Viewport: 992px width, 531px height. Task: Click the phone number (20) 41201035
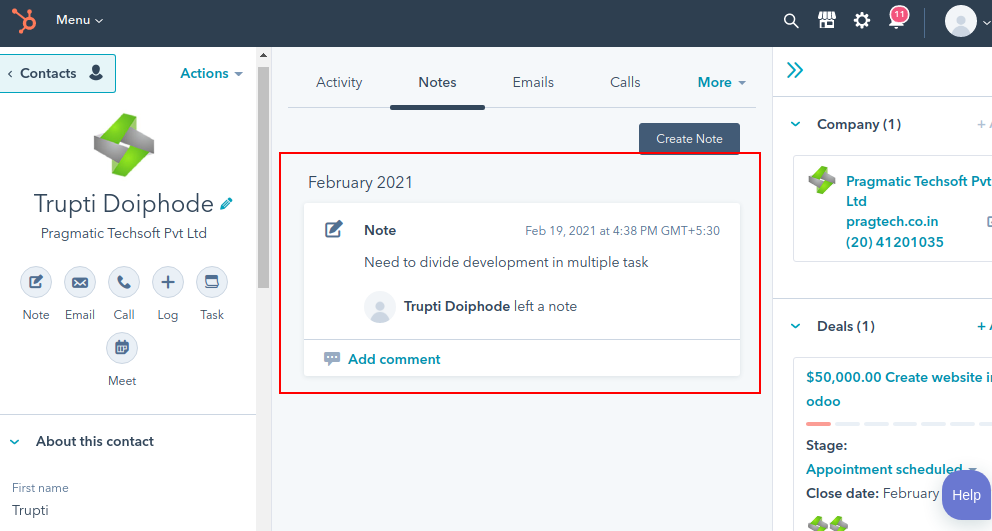point(895,242)
